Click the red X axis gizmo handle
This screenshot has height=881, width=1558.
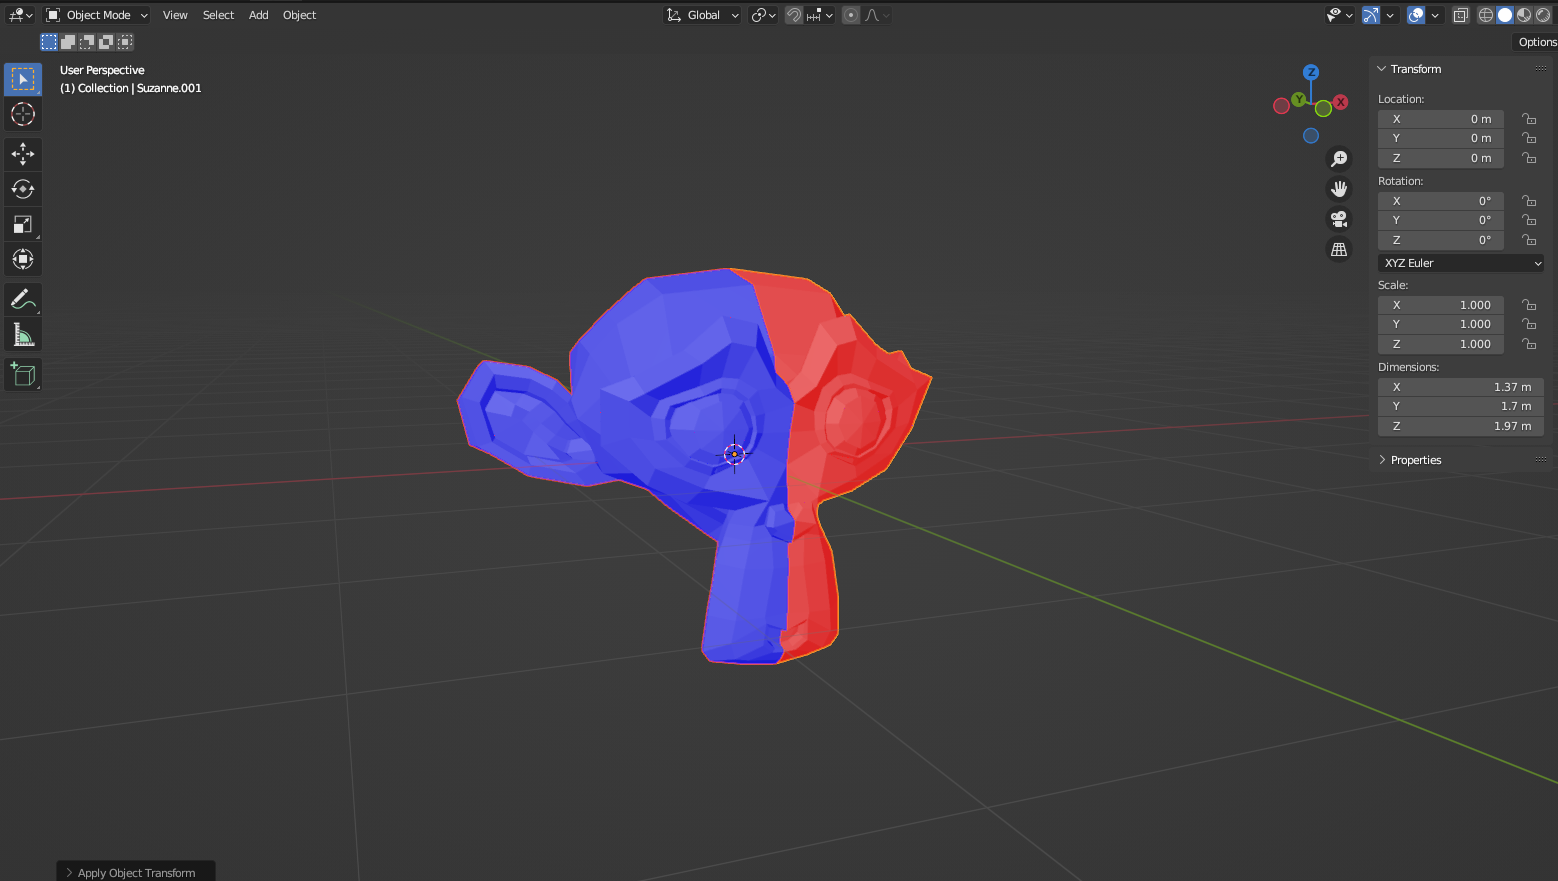1341,102
